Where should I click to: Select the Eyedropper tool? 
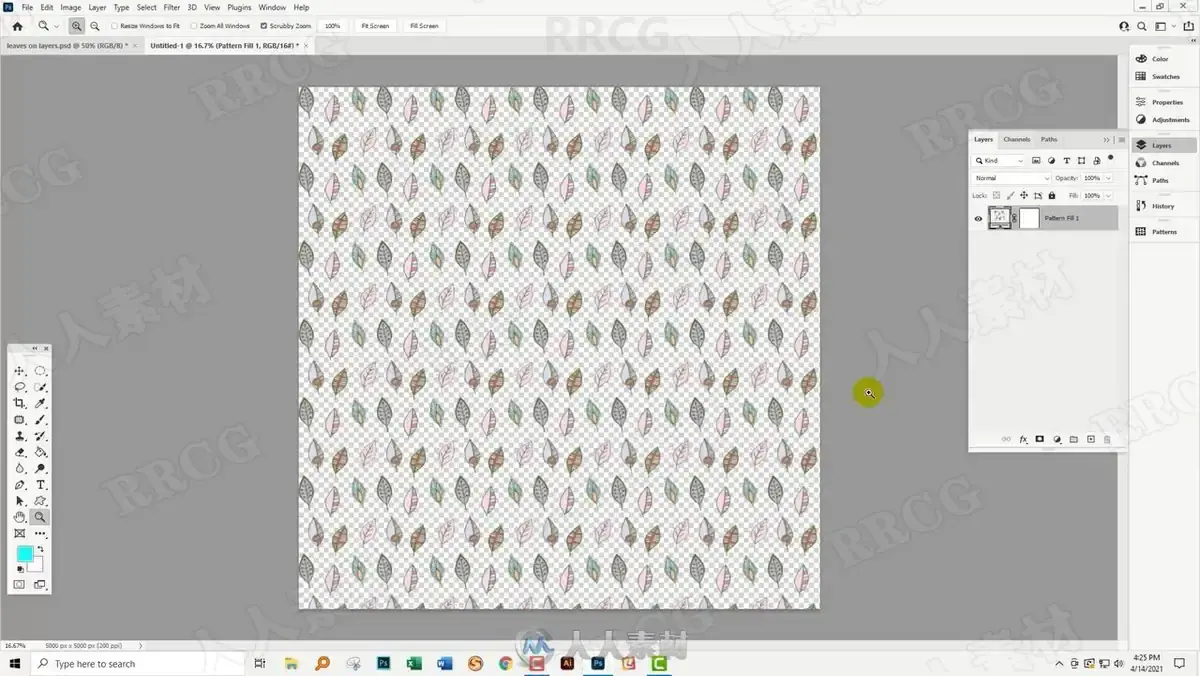click(x=40, y=403)
